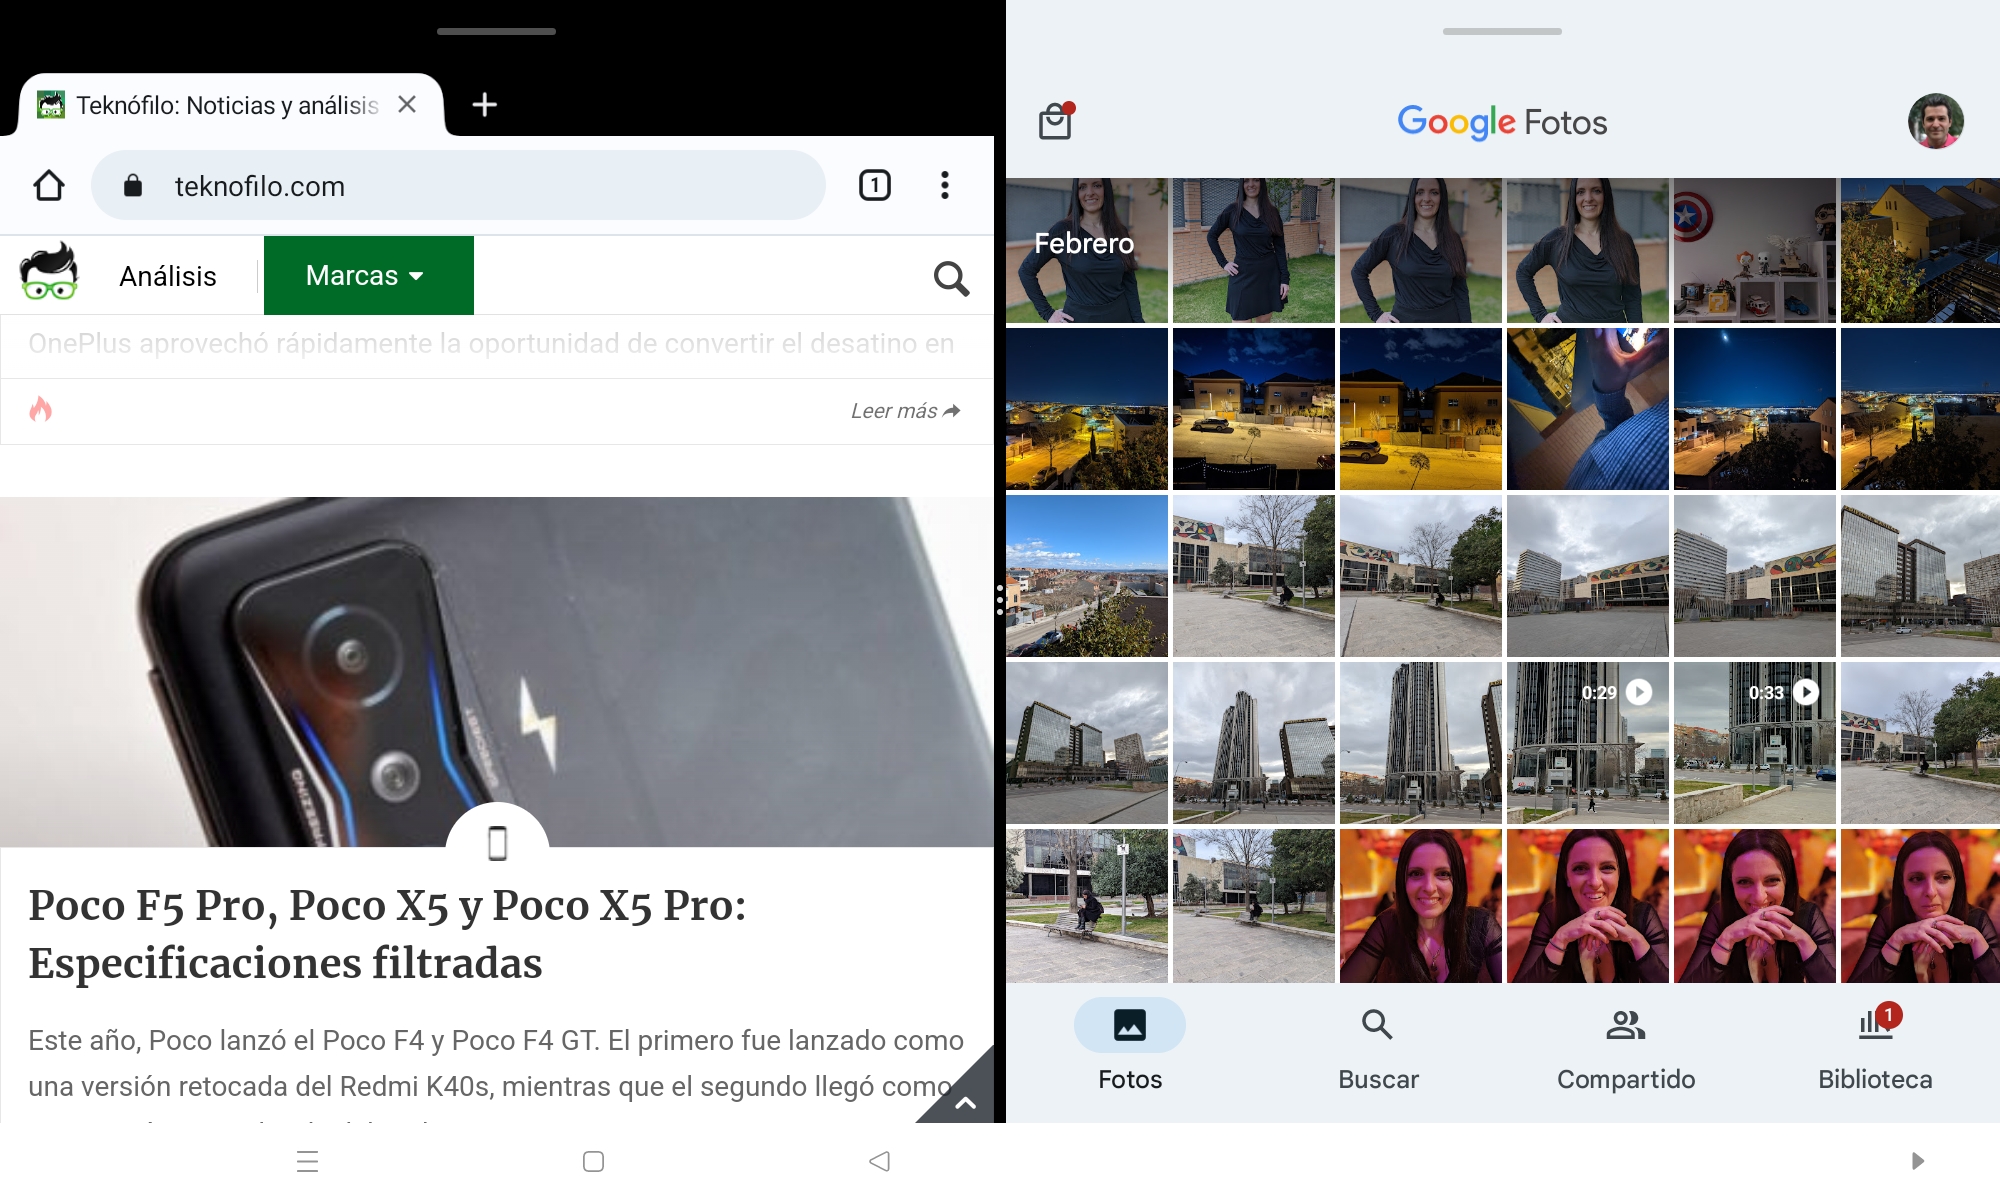The image size is (2000, 1200).
Task: Play the 0:33 video thumbnail
Action: 1755,743
